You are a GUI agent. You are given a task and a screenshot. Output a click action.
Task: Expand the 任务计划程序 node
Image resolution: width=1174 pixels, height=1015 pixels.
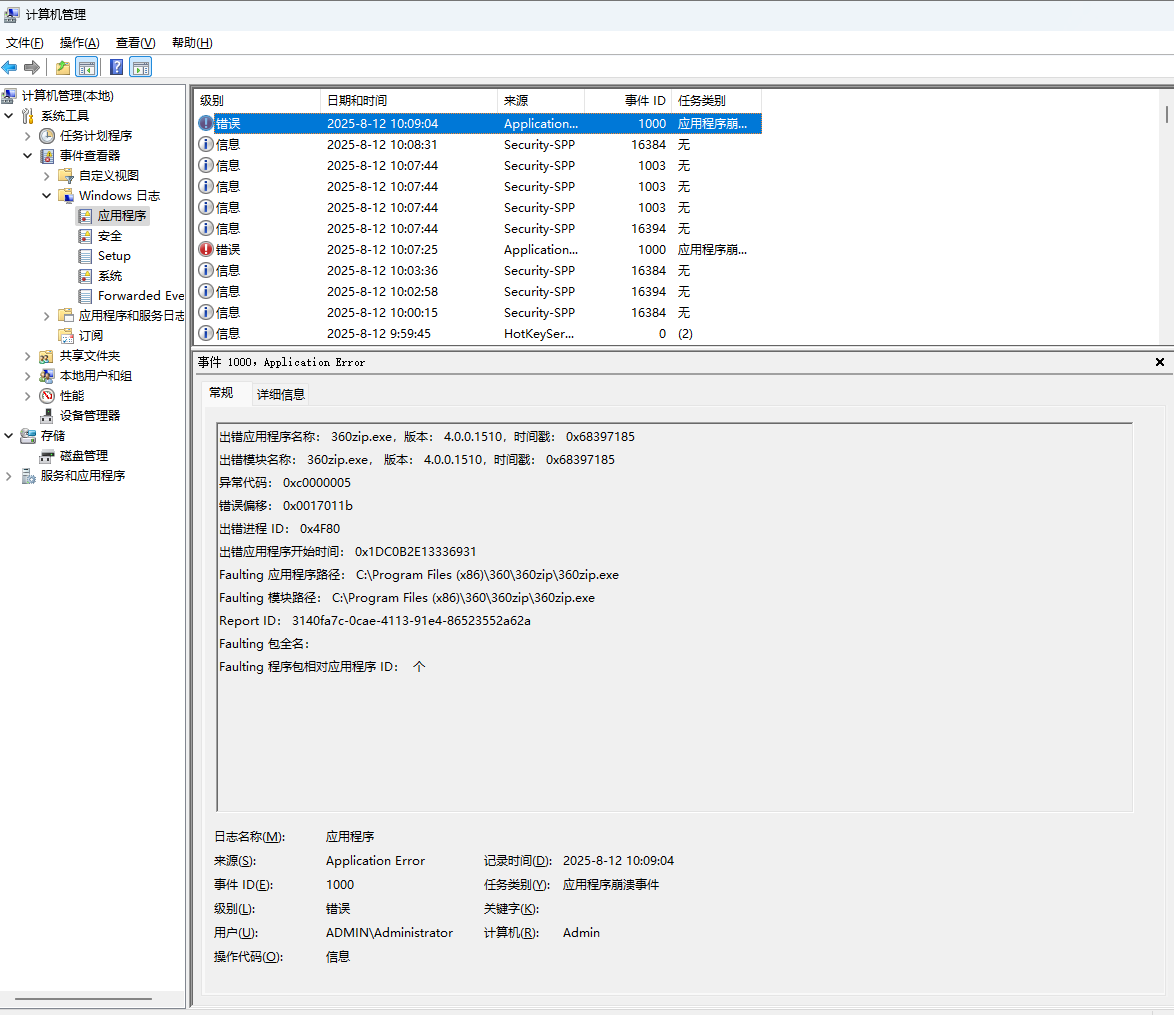click(x=28, y=135)
